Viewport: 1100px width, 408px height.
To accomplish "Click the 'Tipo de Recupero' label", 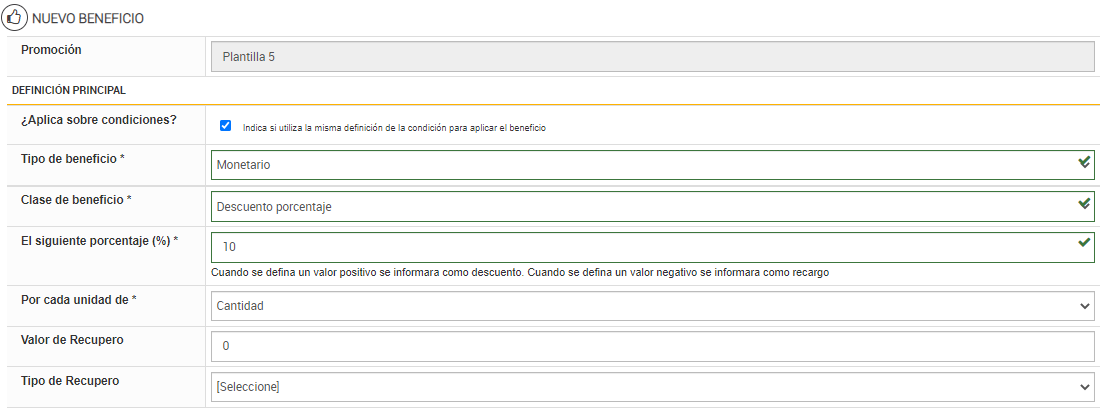I will pyautogui.click(x=70, y=380).
